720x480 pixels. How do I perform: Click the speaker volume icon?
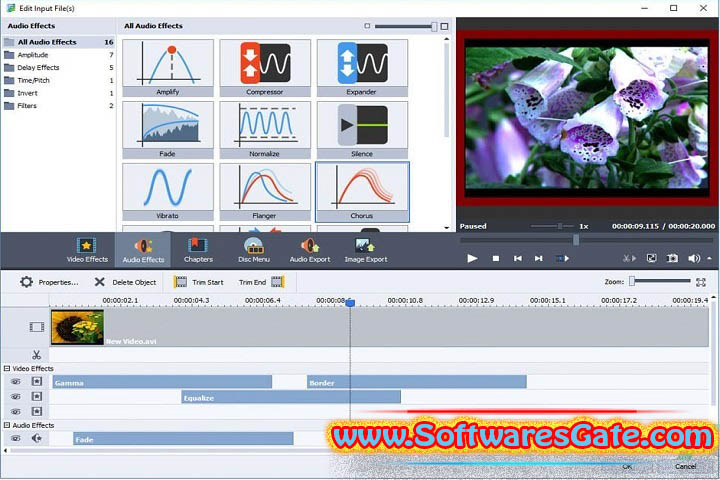(694, 259)
